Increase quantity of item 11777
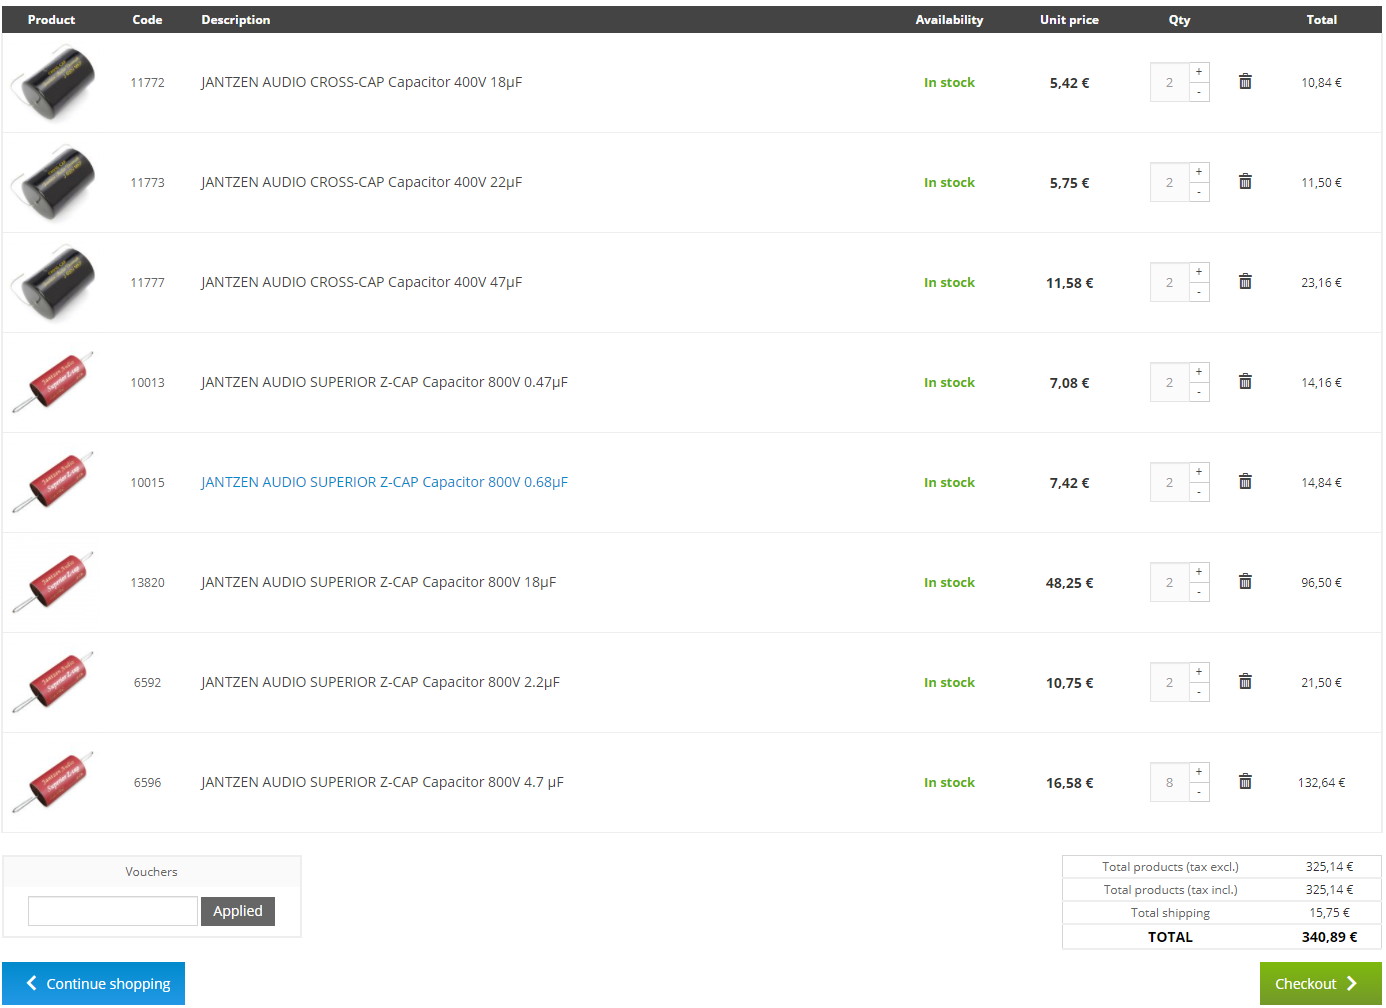Image resolution: width=1386 pixels, height=1008 pixels. click(1199, 272)
